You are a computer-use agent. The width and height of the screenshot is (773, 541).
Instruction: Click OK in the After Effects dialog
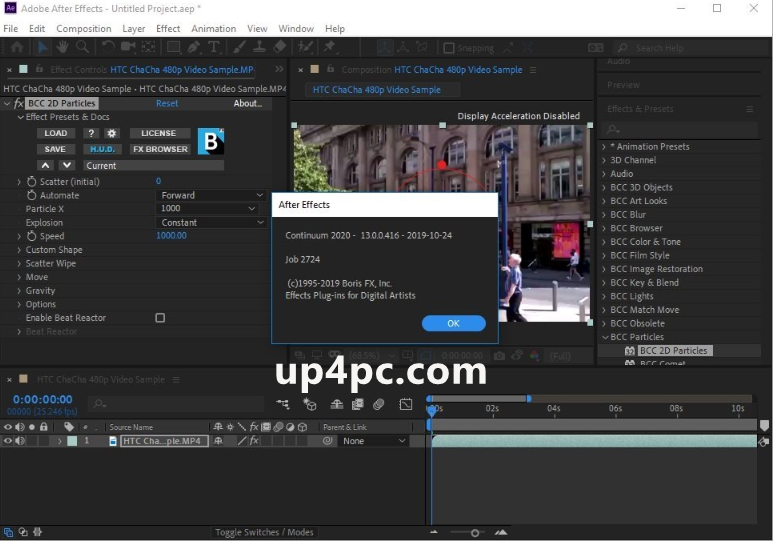[454, 324]
